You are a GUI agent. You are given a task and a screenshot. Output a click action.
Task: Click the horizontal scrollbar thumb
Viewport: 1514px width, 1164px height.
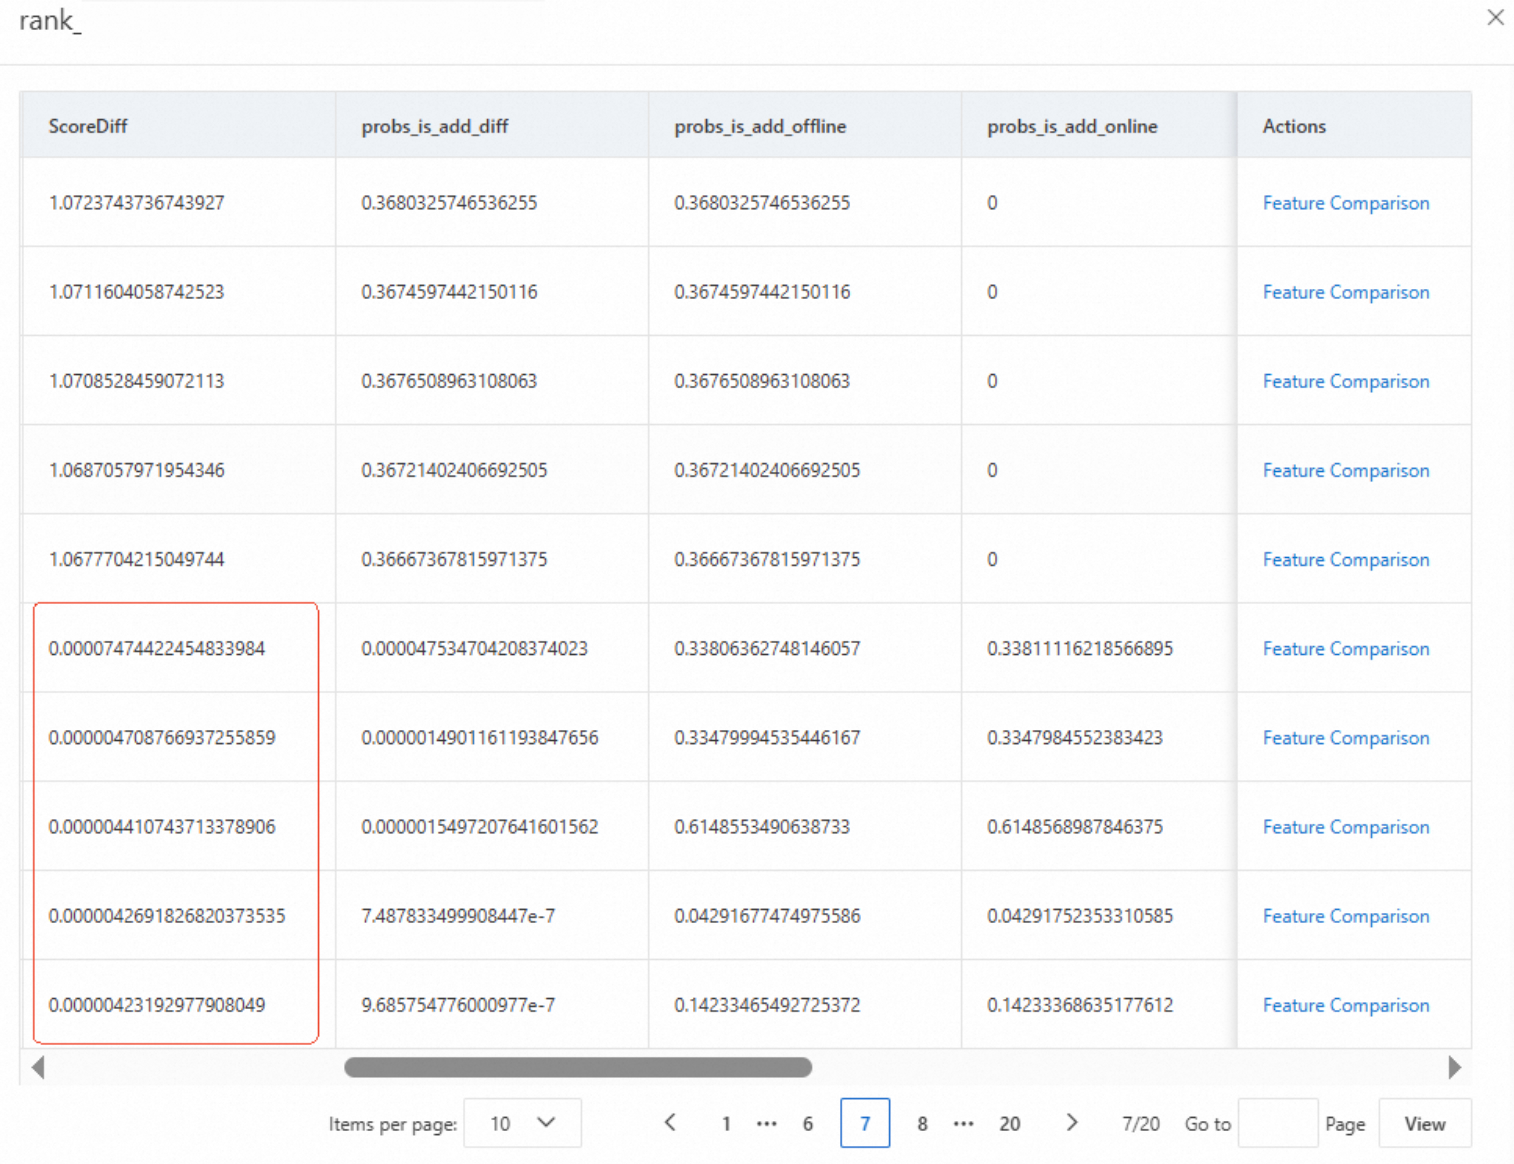578,1067
